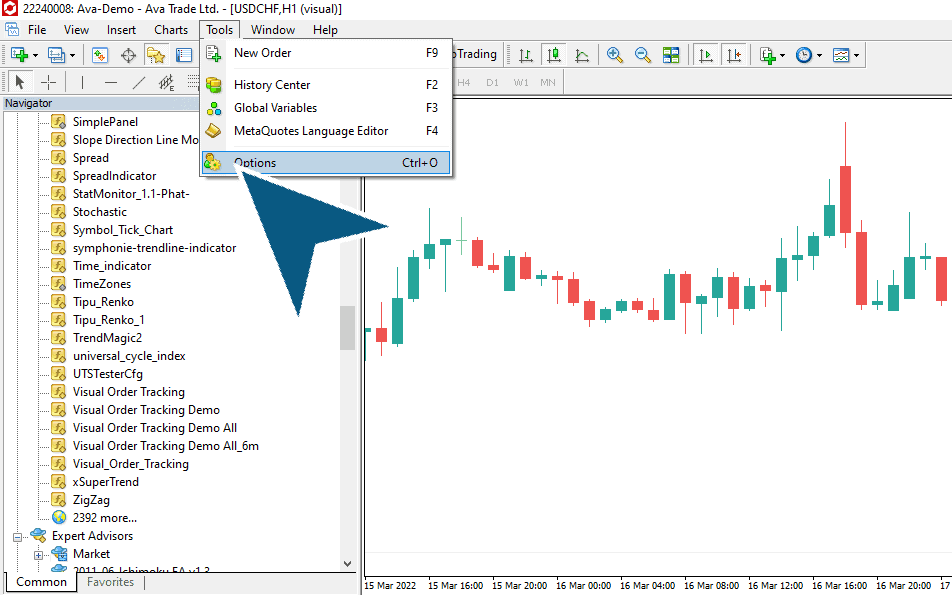The width and height of the screenshot is (952, 595).
Task: Pick the Horizontal Line drawing tool
Action: click(110, 82)
